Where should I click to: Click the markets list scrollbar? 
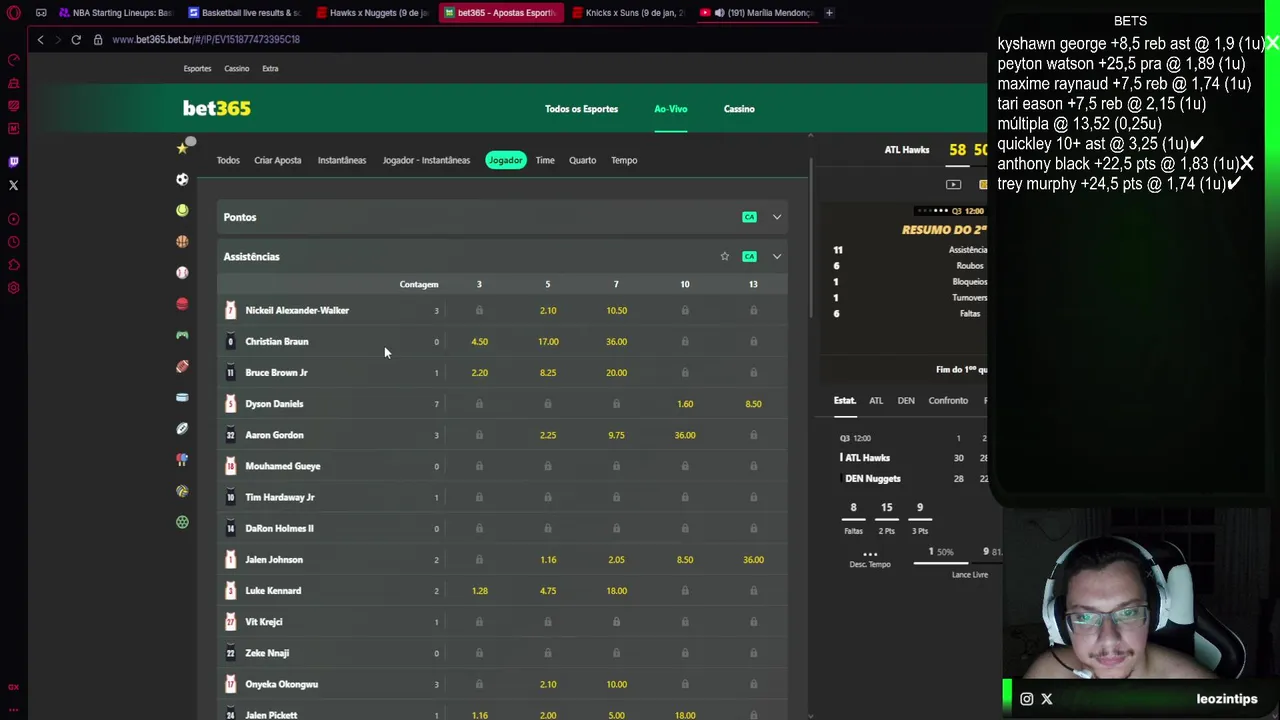pos(811,240)
